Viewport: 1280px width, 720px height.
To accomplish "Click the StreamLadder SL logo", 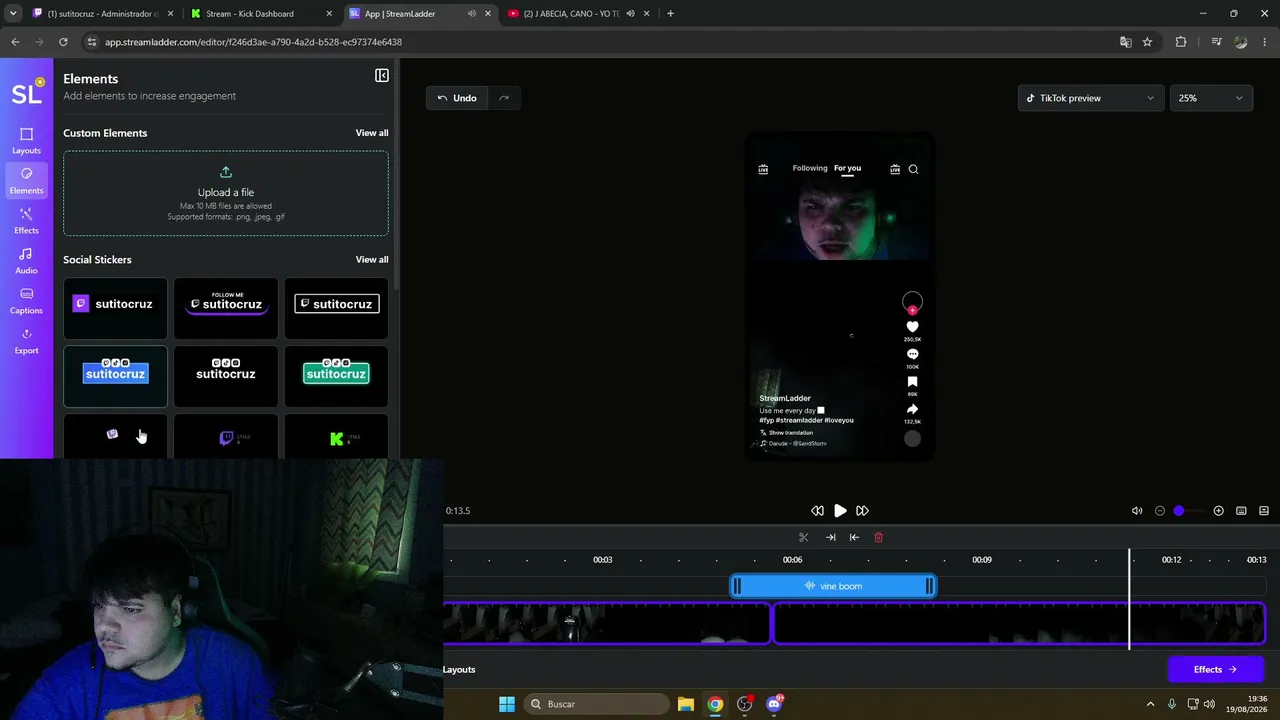I will tap(27, 92).
